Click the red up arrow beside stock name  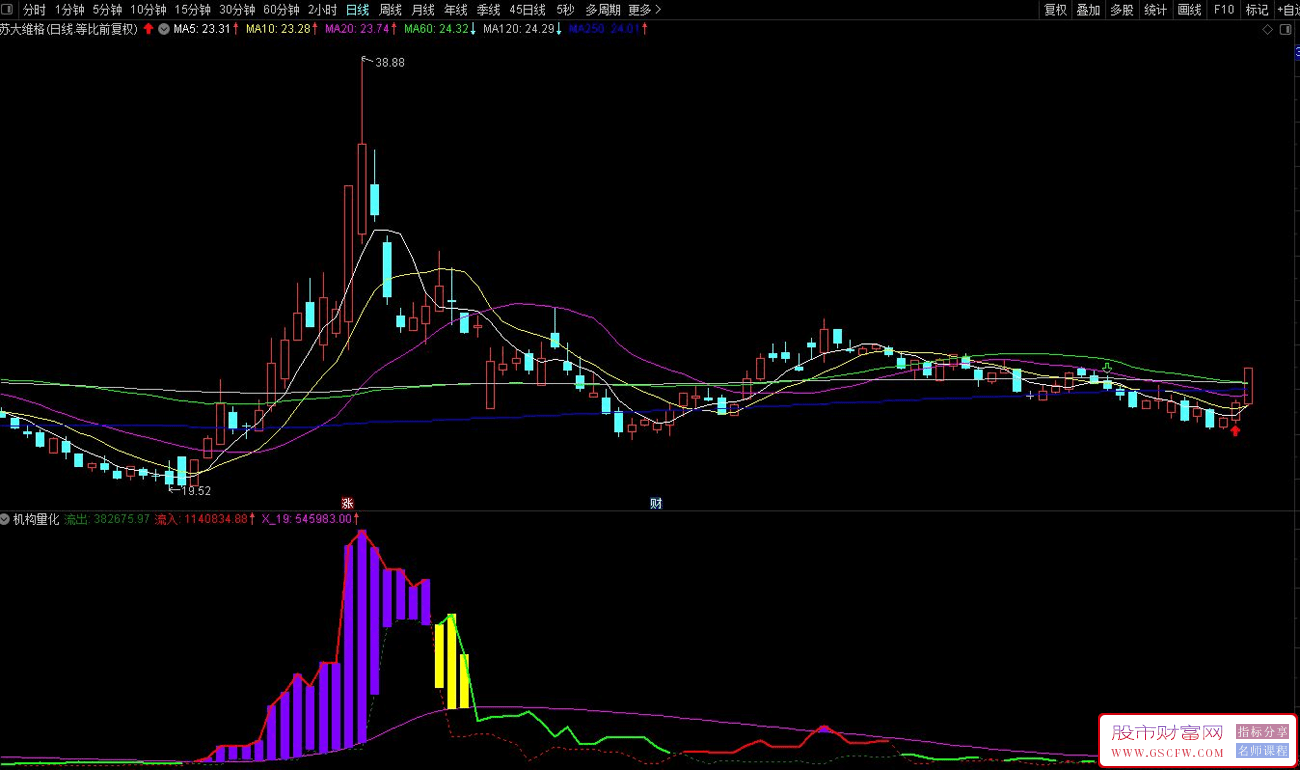tap(149, 29)
